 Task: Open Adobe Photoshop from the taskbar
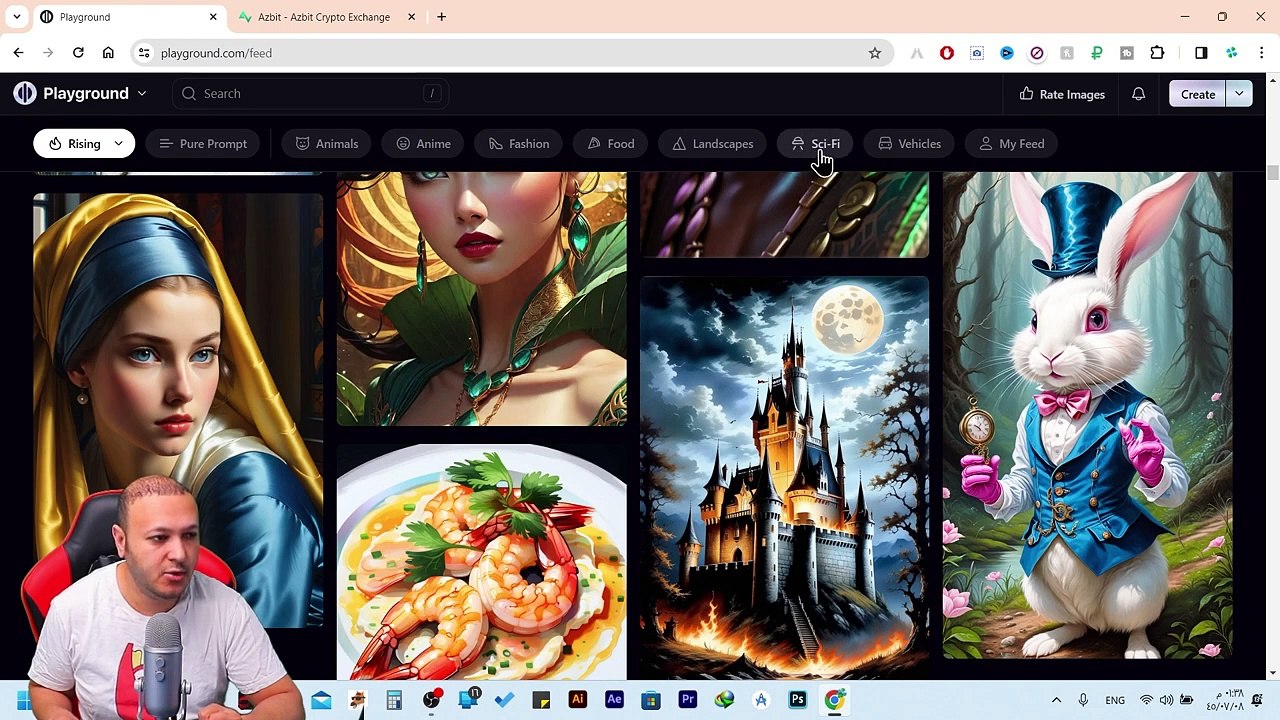pyautogui.click(x=798, y=700)
